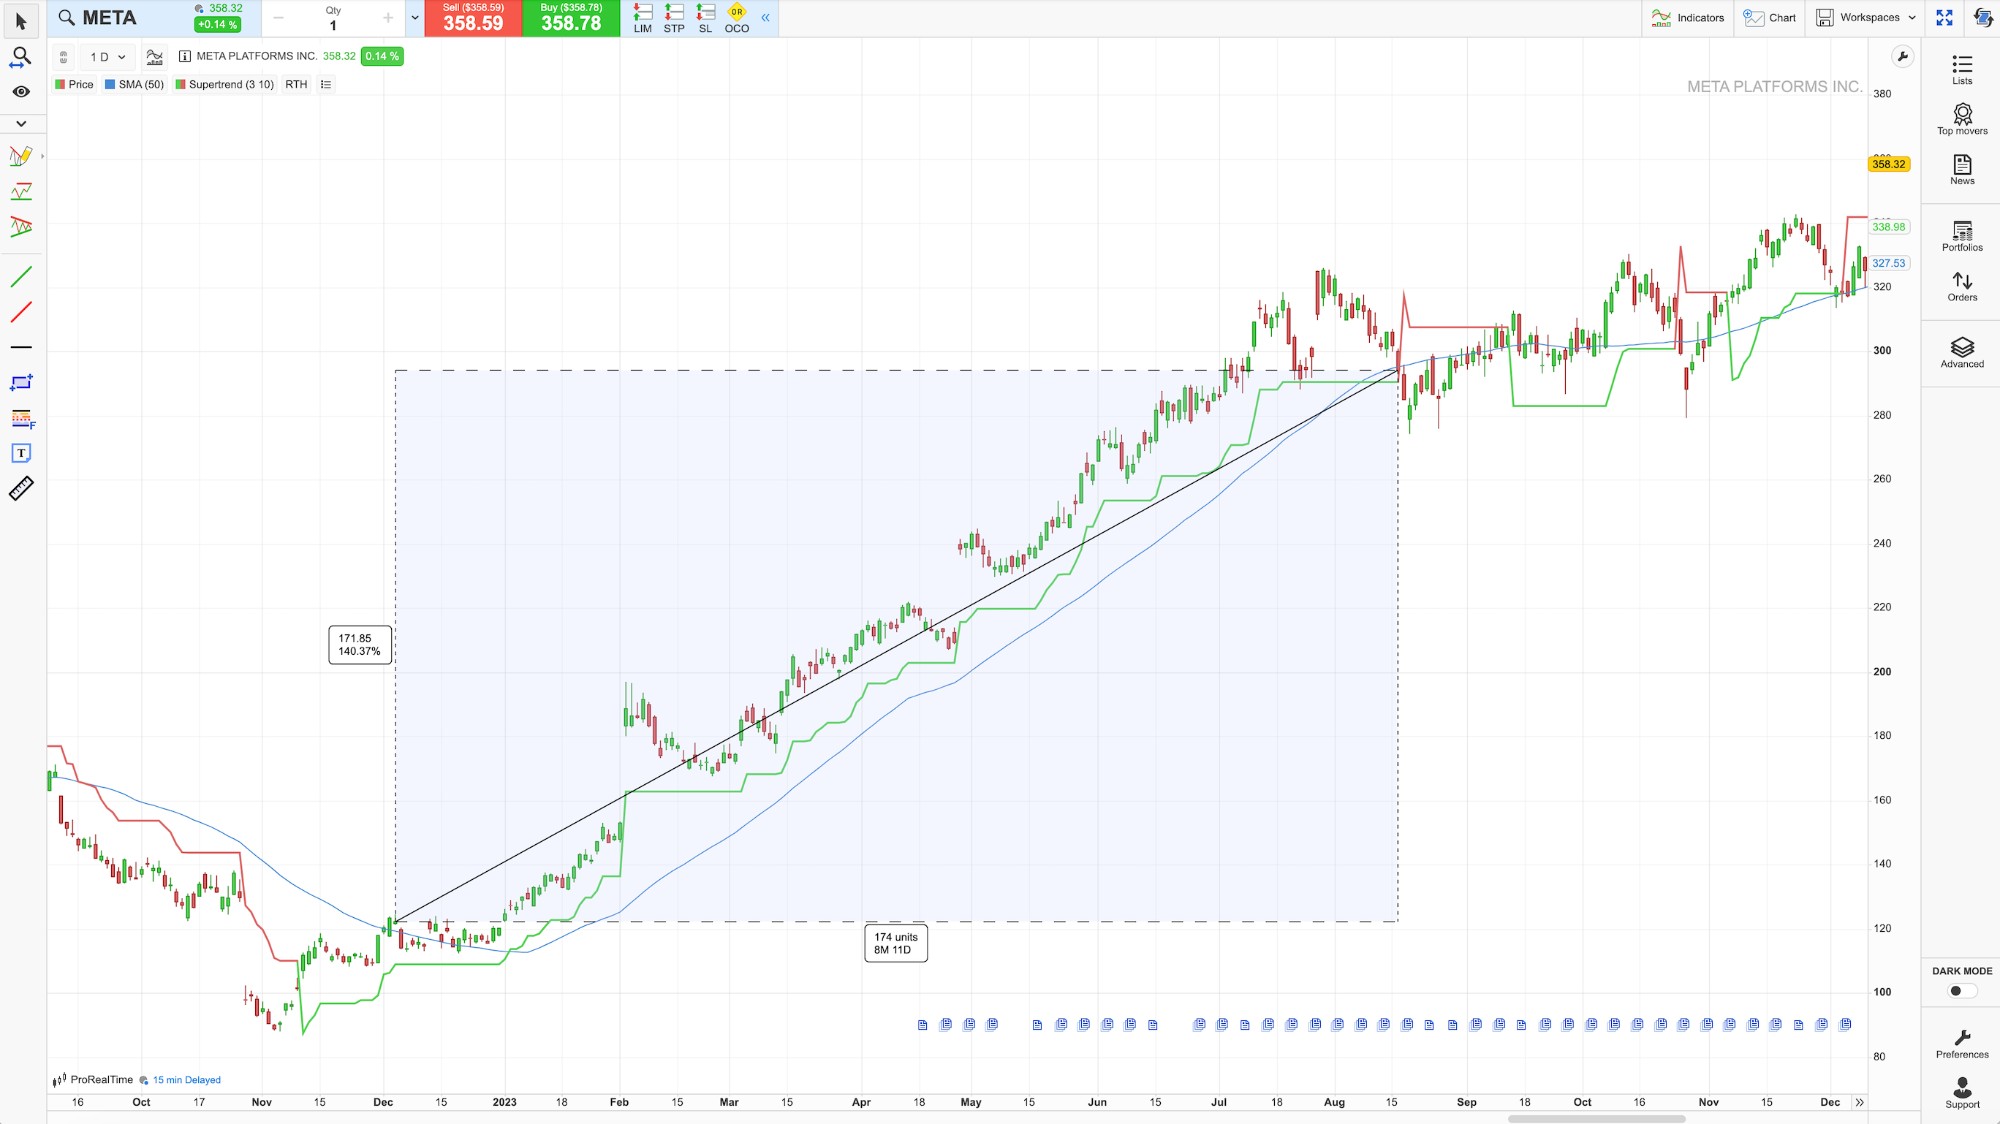The height and width of the screenshot is (1124, 2000).
Task: Select the support and resistance lines tool
Action: point(21,191)
